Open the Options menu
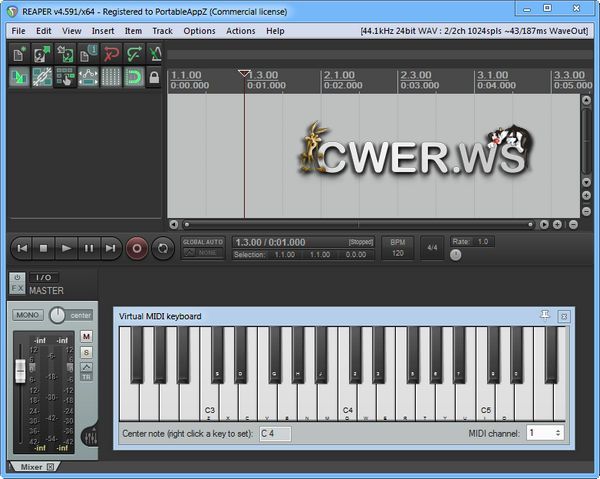Image resolution: width=600 pixels, height=479 pixels. 199,31
